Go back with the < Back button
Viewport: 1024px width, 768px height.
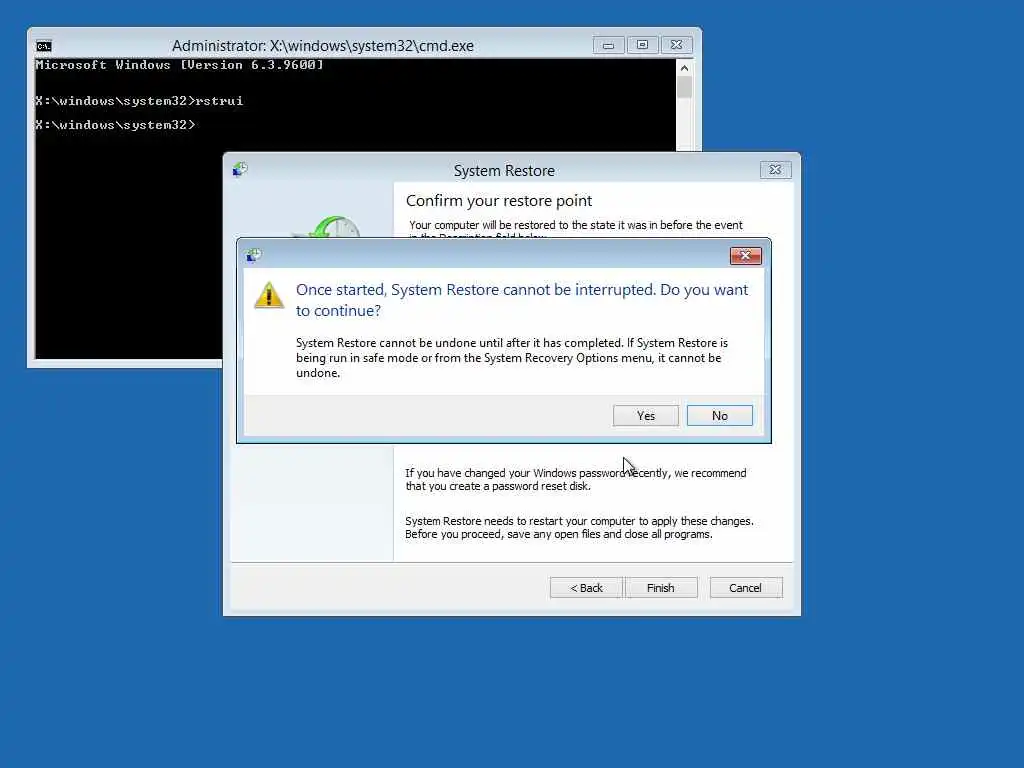point(586,588)
